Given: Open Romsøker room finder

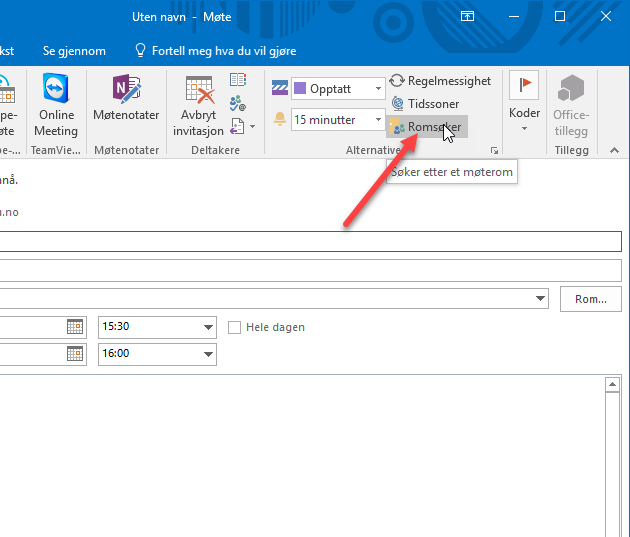Looking at the screenshot, I should point(426,127).
